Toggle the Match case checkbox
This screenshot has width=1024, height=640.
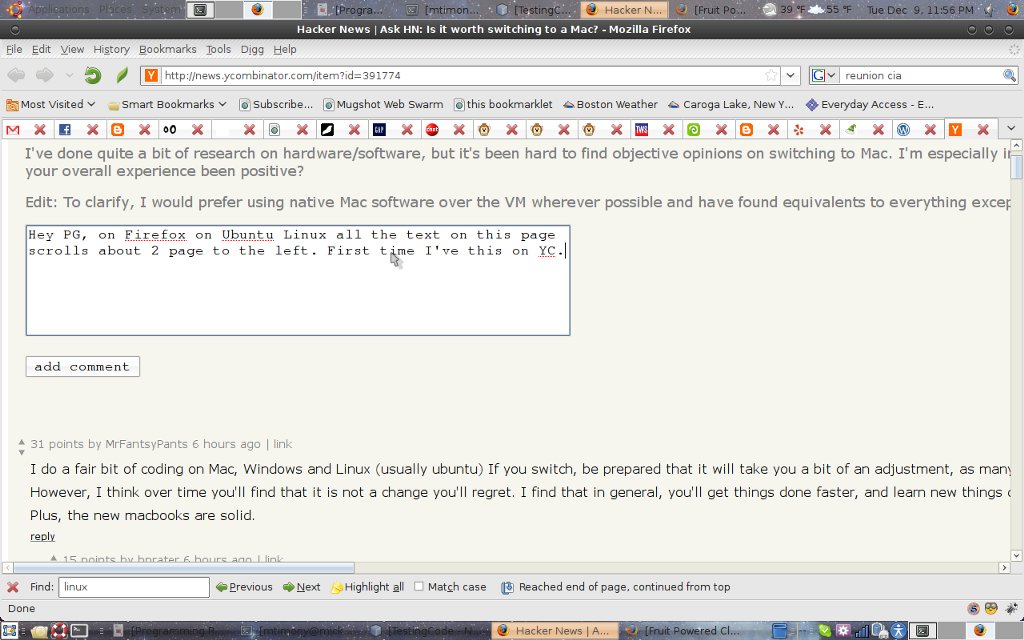pos(419,587)
